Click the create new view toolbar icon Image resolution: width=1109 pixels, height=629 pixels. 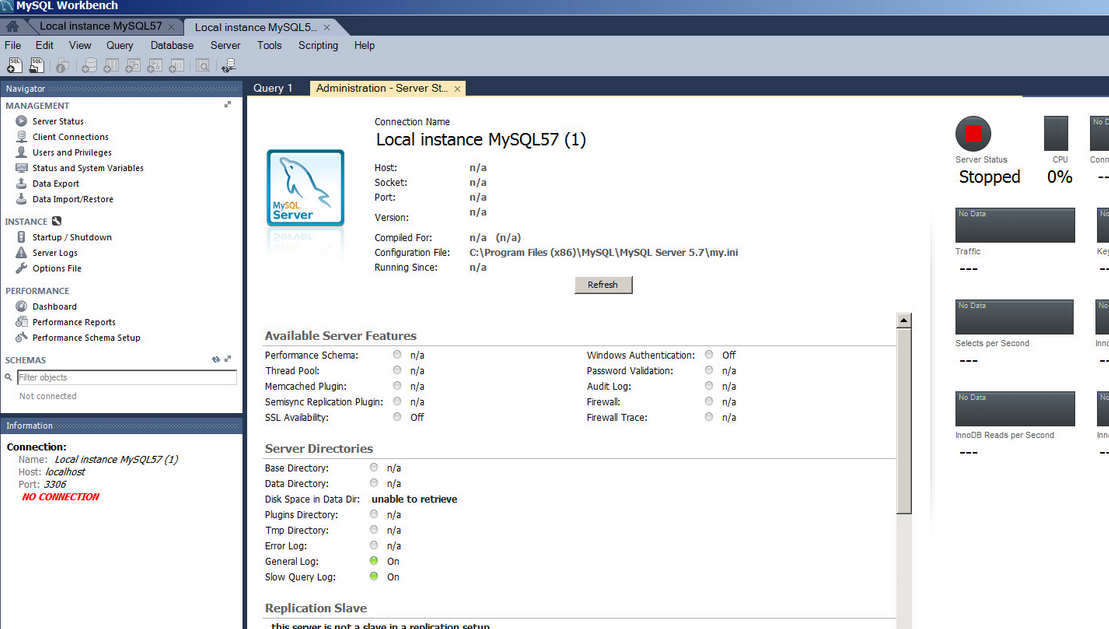[133, 66]
